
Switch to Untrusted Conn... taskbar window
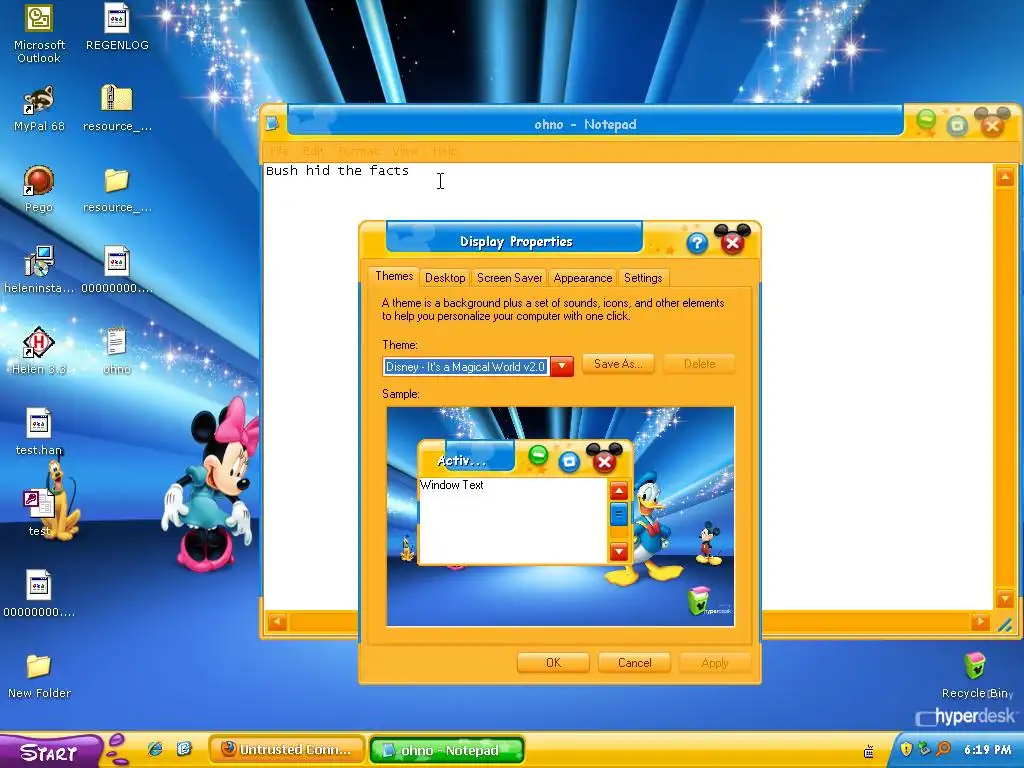tap(287, 750)
